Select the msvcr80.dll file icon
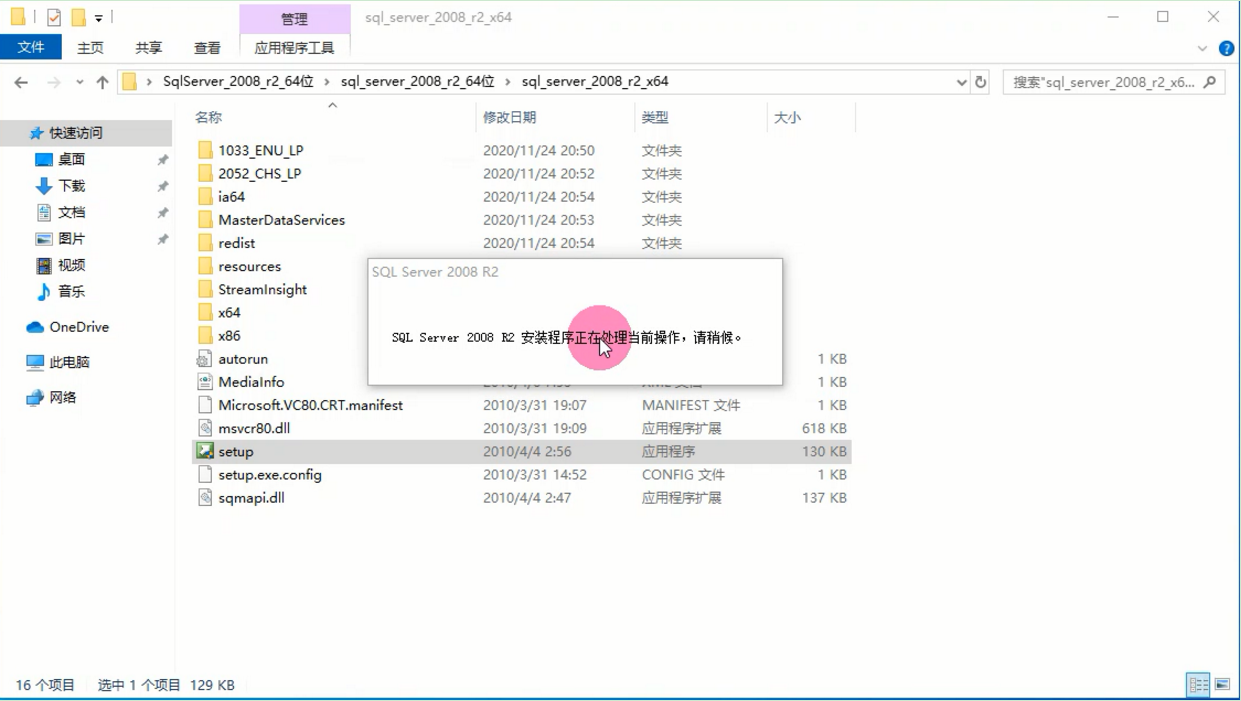 (205, 428)
